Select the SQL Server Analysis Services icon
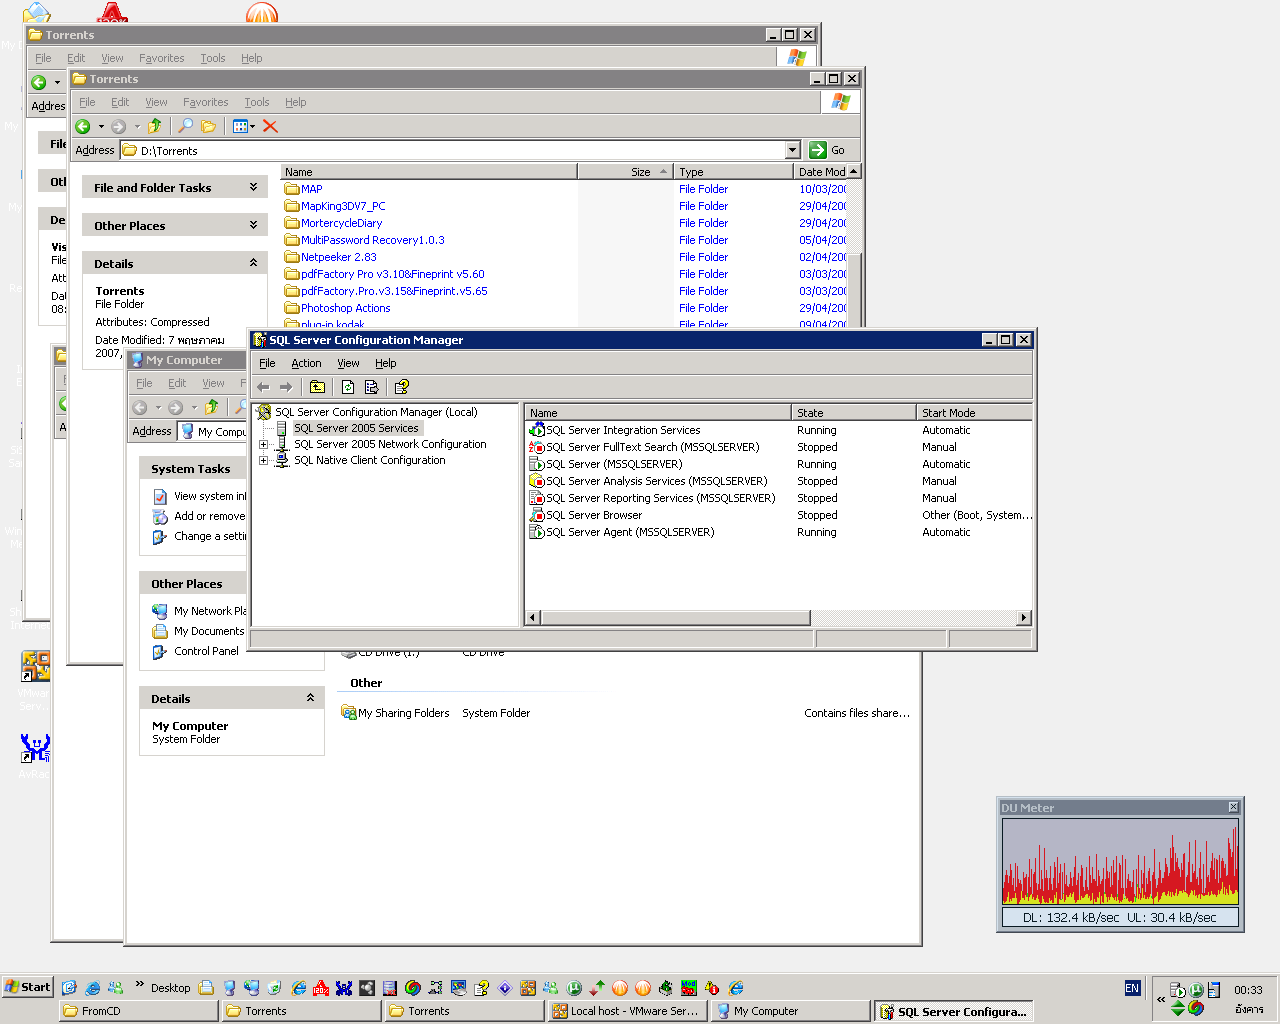The height and width of the screenshot is (1024, 1280). tap(537, 481)
